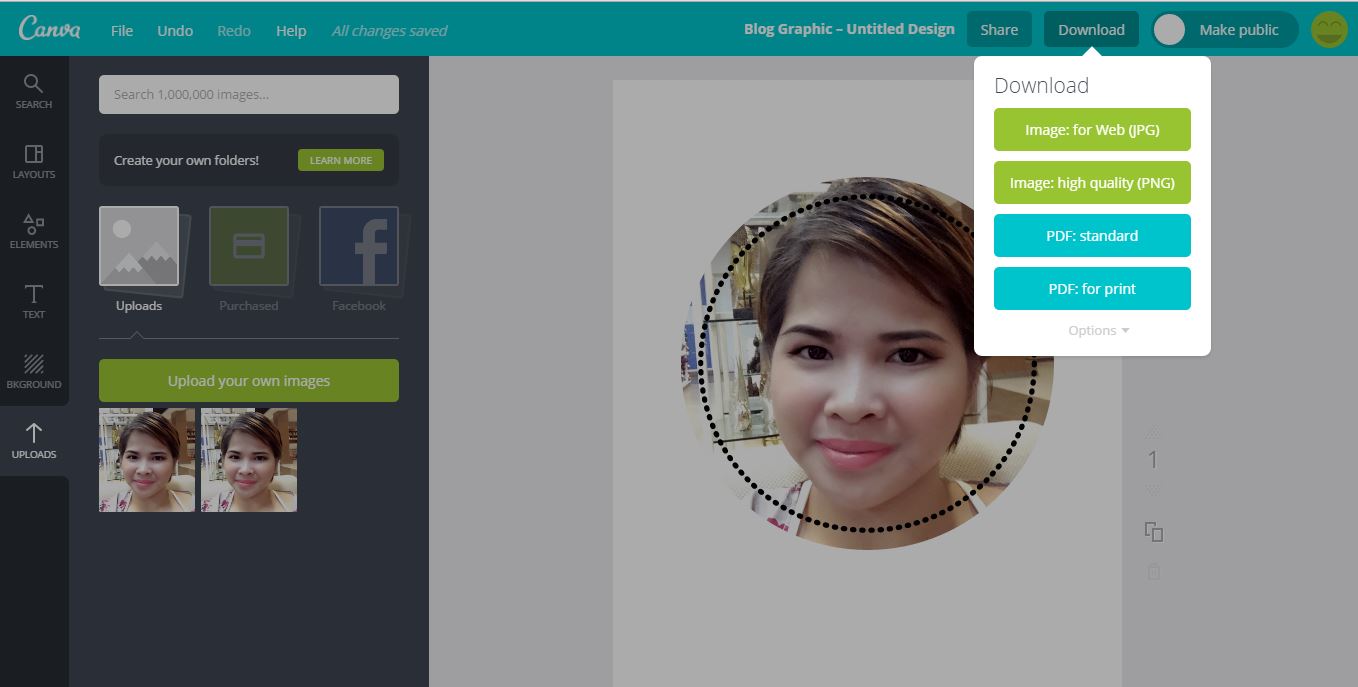Click the Canva logo

49,29
